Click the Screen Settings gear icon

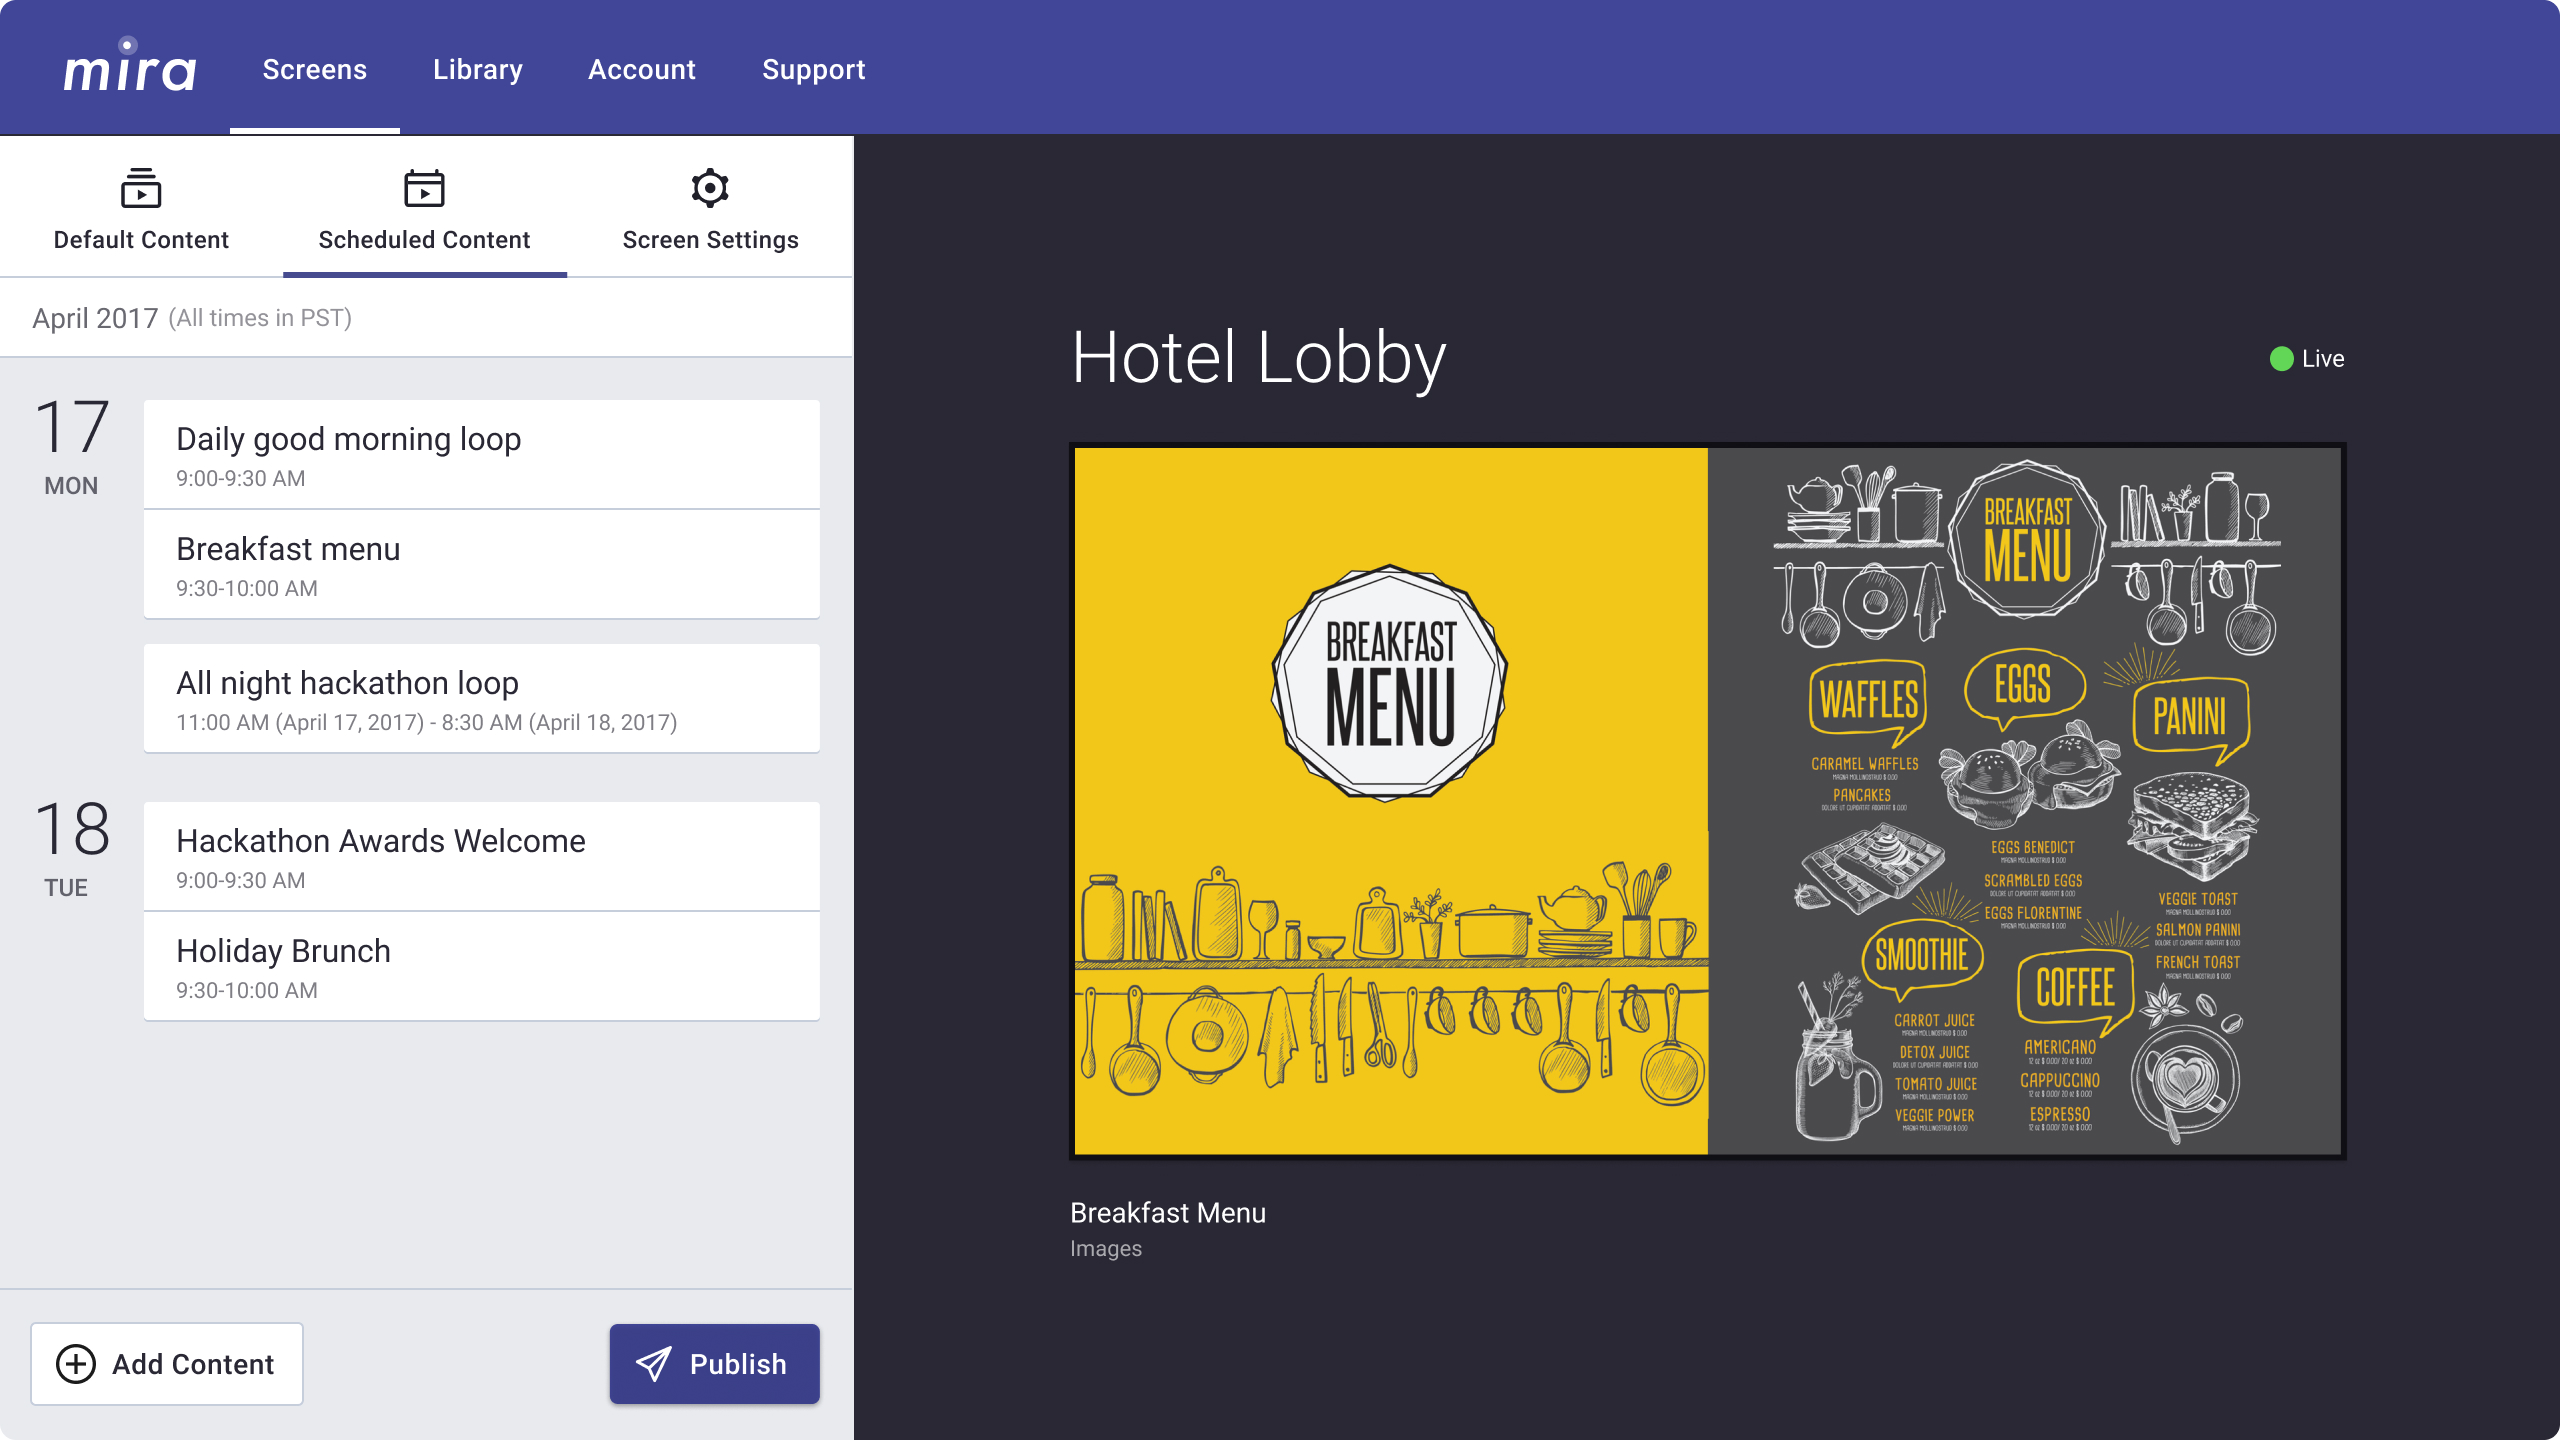[x=710, y=188]
